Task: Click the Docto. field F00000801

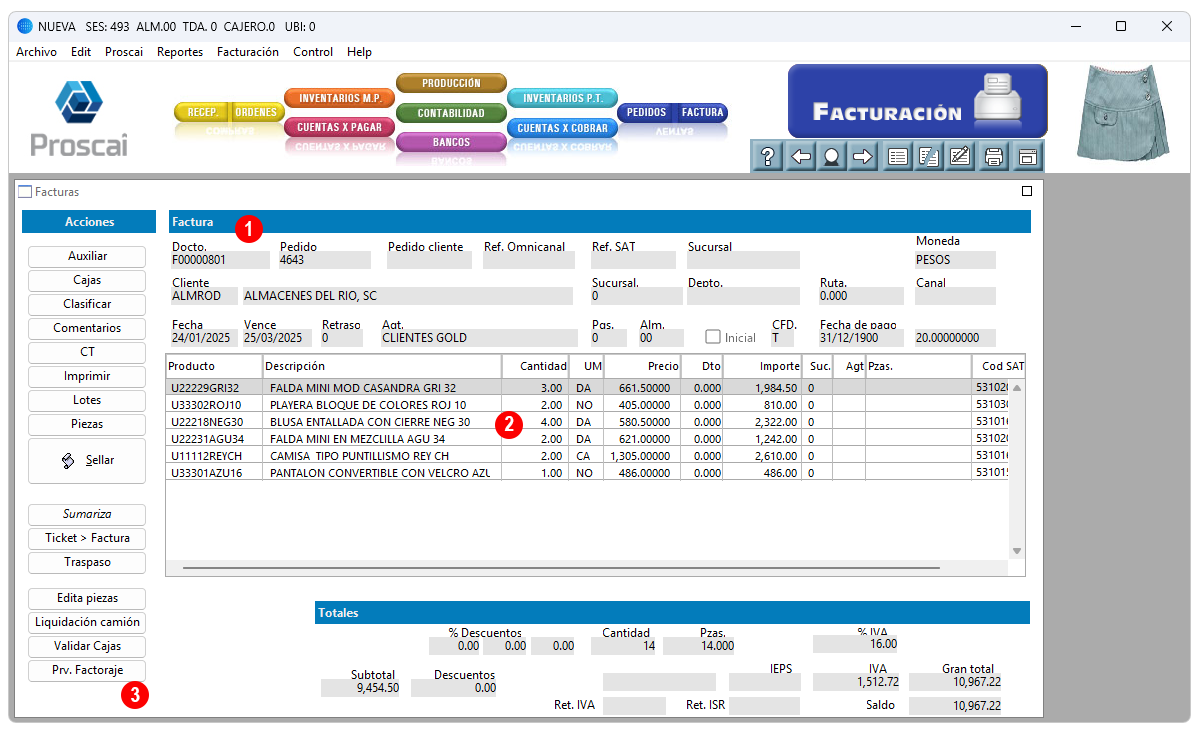Action: (220, 260)
